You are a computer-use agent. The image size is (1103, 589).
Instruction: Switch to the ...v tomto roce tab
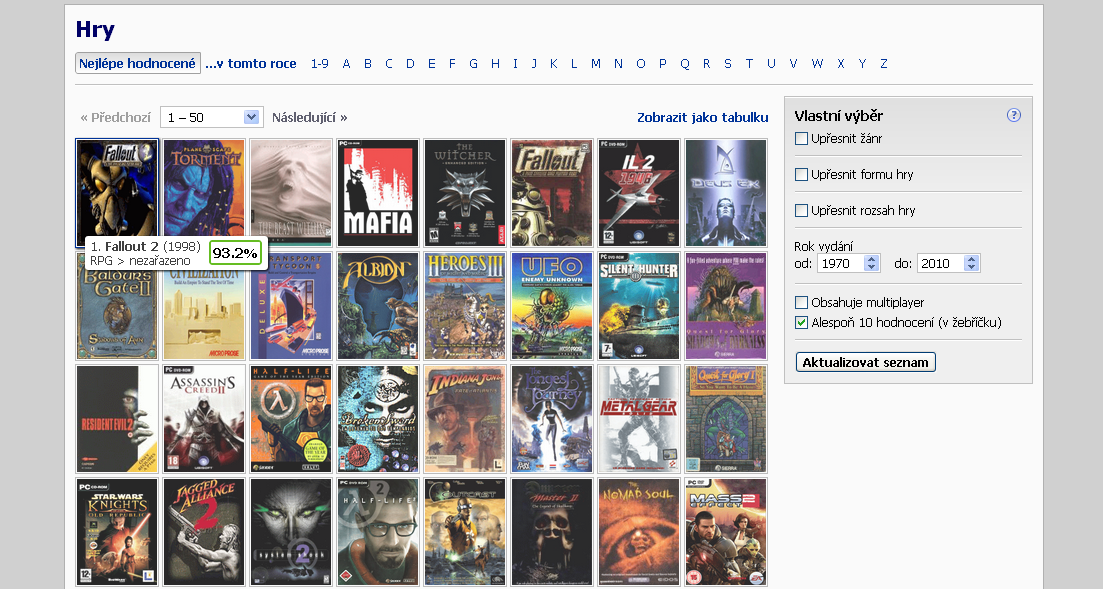[x=251, y=63]
